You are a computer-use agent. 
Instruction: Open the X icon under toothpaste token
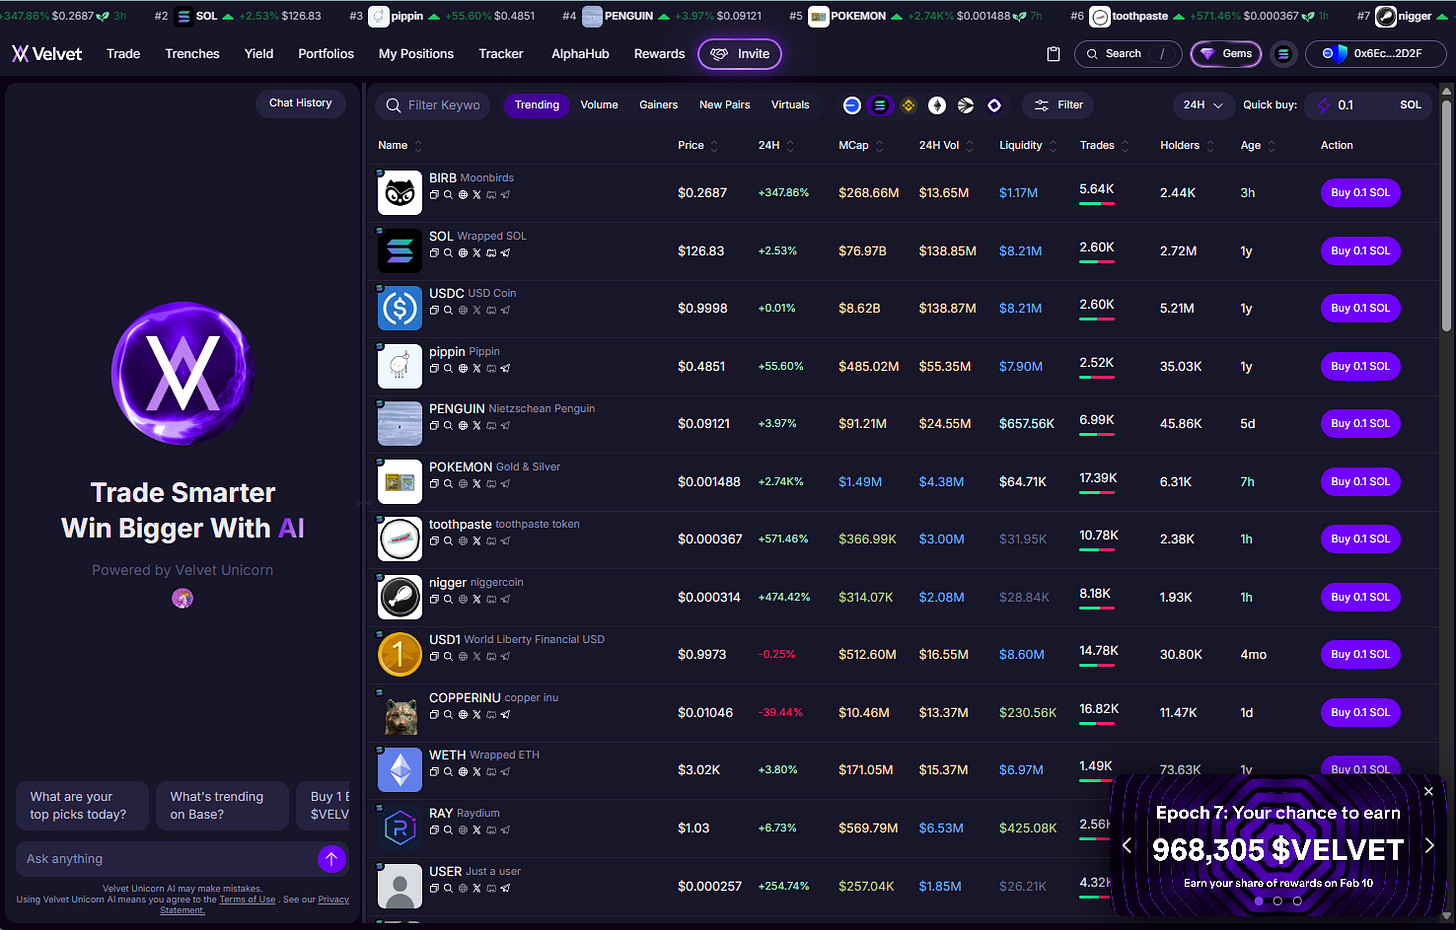point(477,541)
